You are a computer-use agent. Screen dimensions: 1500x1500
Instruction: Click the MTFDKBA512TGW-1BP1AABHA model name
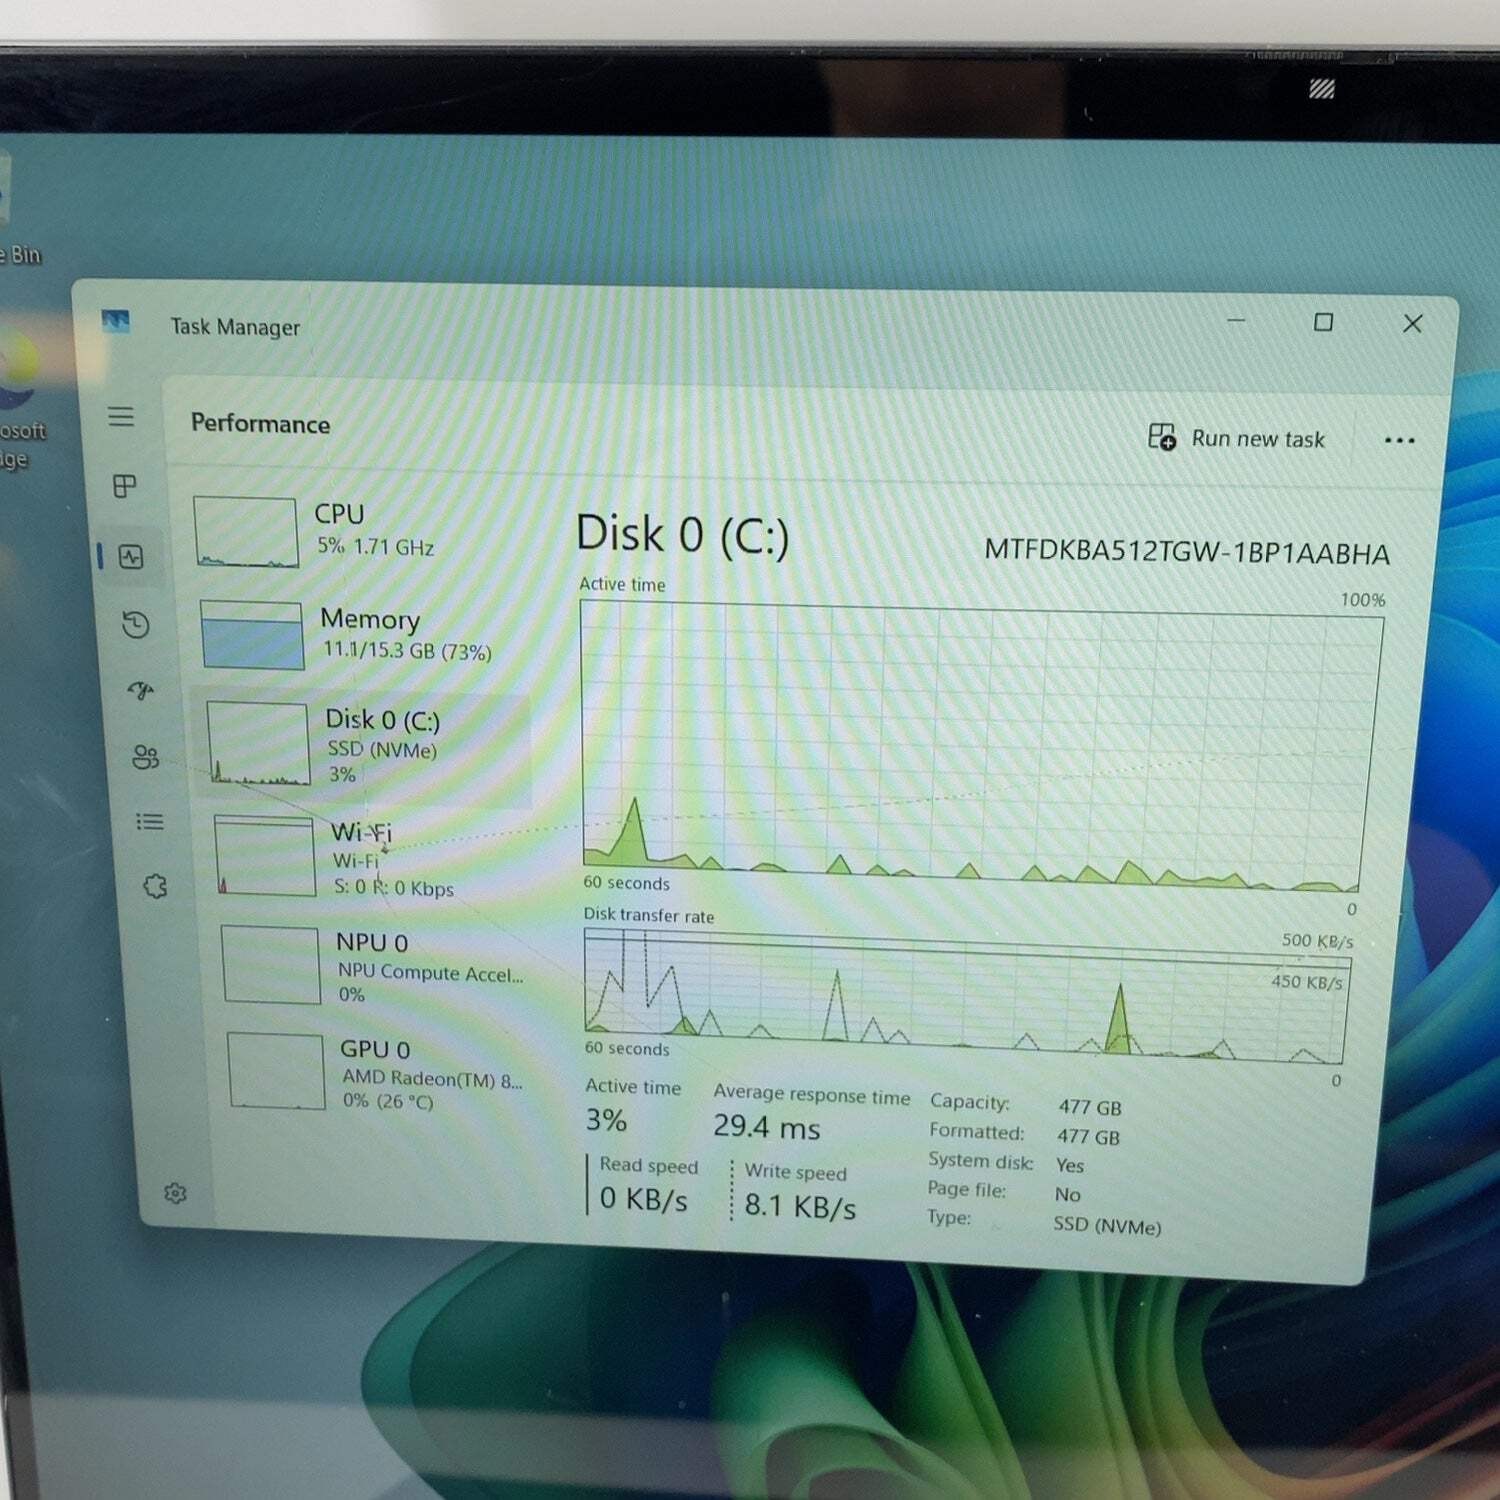coord(1187,552)
